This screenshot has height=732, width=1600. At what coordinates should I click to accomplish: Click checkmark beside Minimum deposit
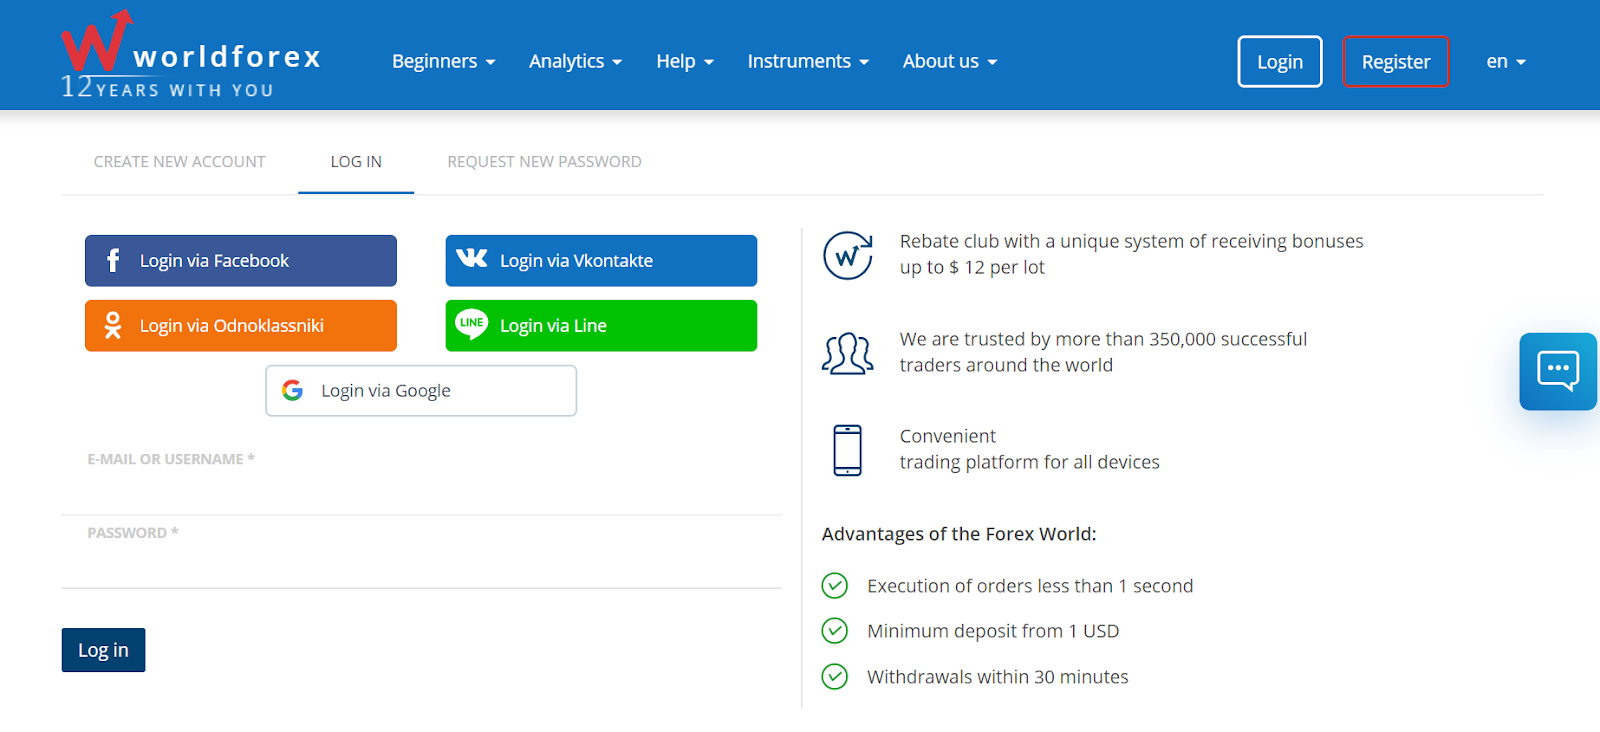coord(834,630)
